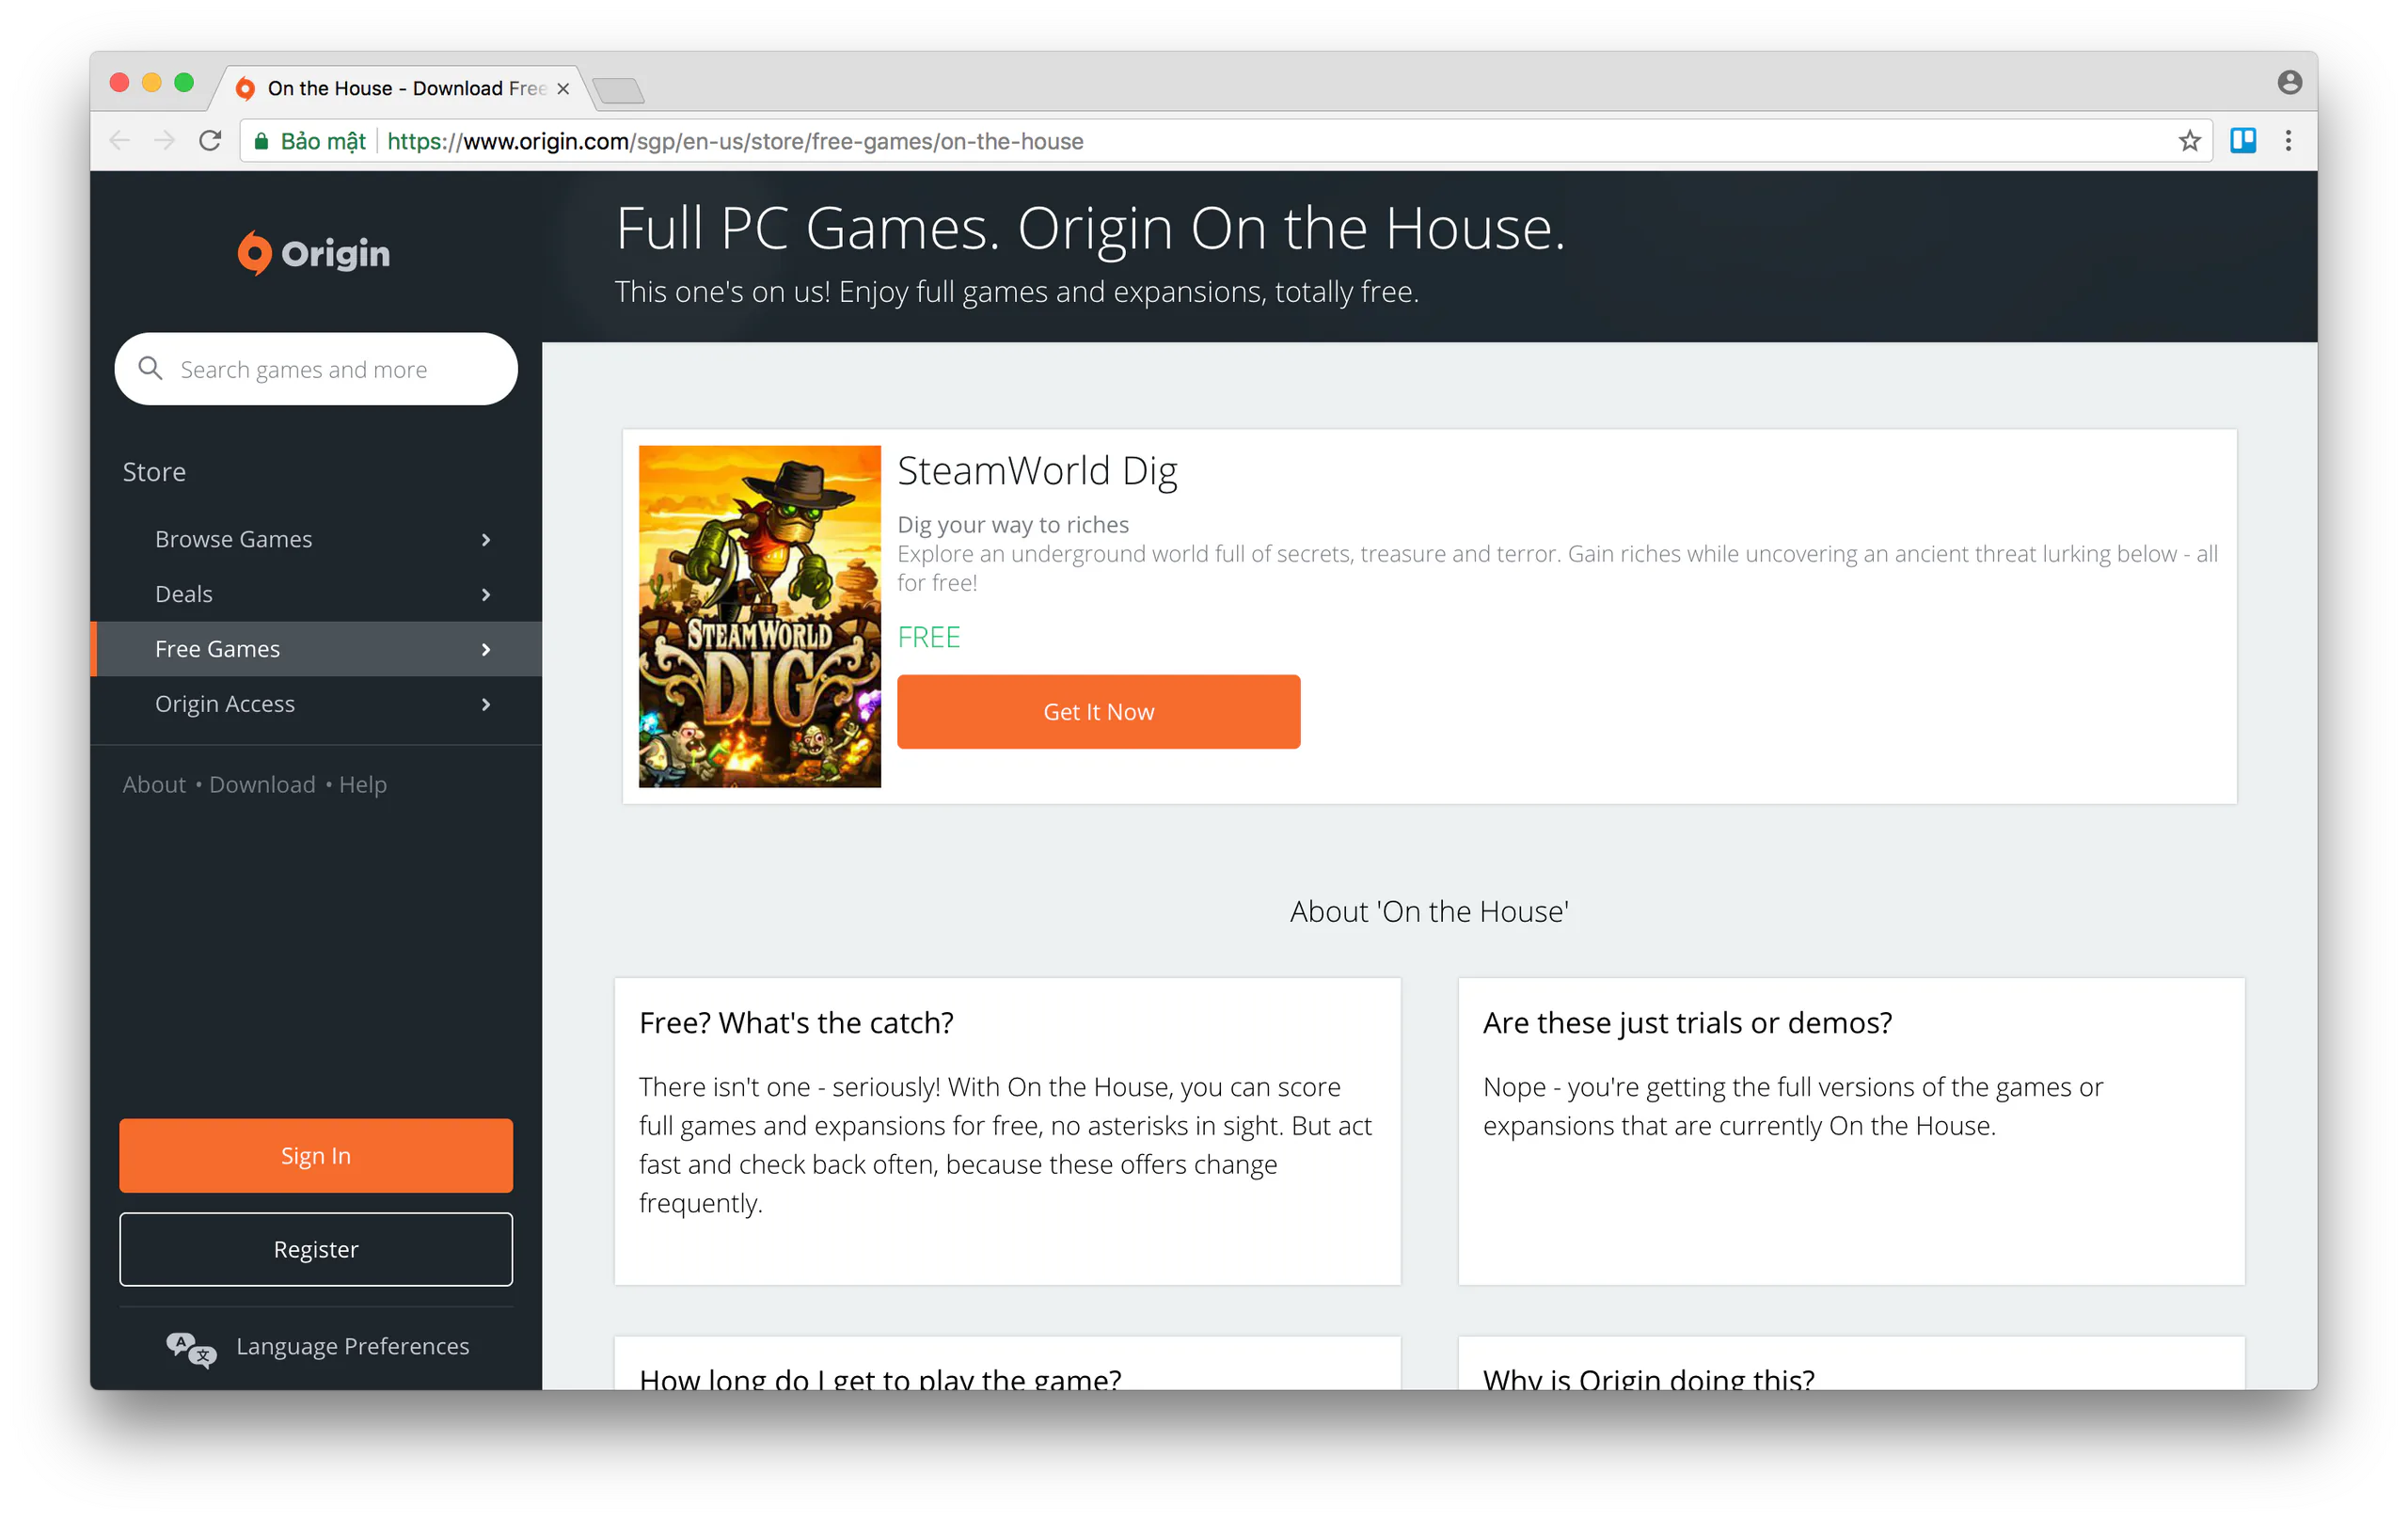Click the SteamWorld Dig cover thumbnail
This screenshot has height=1519, width=2408.
point(760,617)
